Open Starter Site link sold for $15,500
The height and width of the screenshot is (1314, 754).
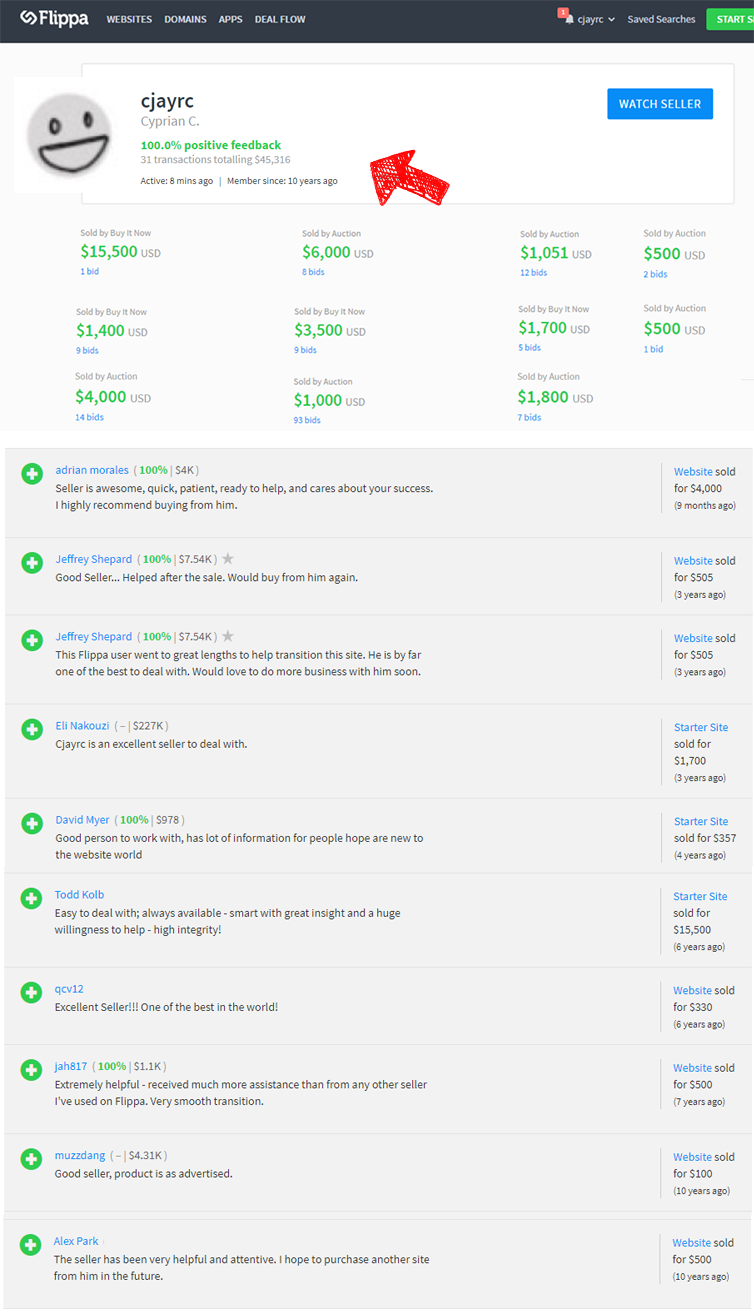pyautogui.click(x=700, y=897)
